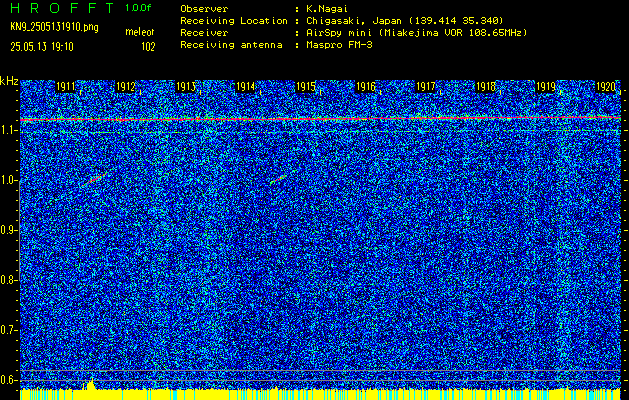Screen dimensions: 629x400
Task: Click the 1920 time marker
Action: point(606,87)
